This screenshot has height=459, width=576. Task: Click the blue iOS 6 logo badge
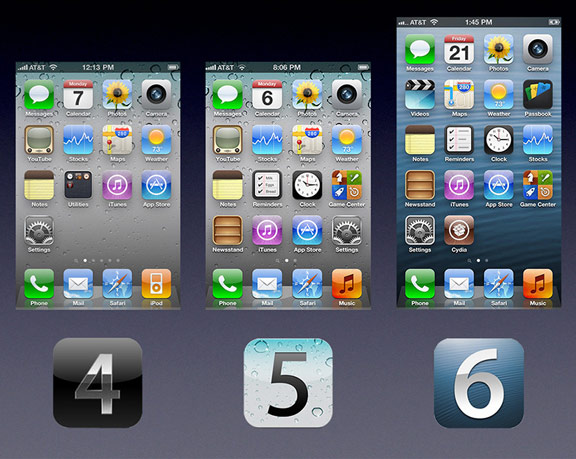point(479,383)
